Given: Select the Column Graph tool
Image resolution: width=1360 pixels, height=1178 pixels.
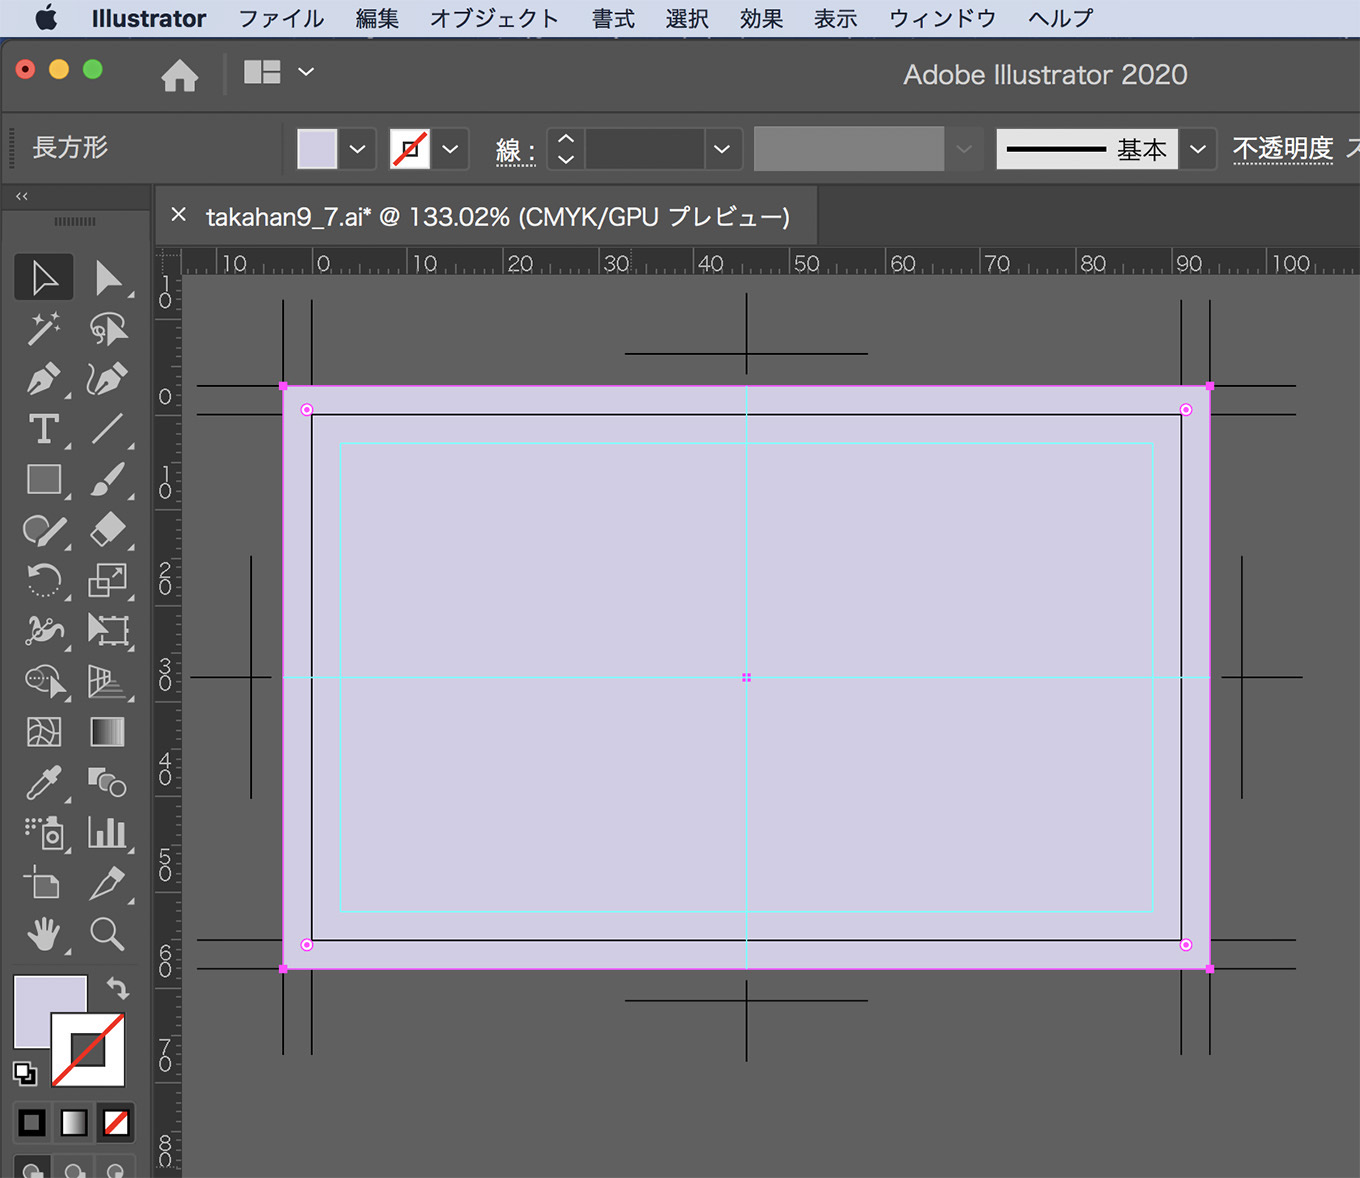Looking at the screenshot, I should tap(108, 832).
